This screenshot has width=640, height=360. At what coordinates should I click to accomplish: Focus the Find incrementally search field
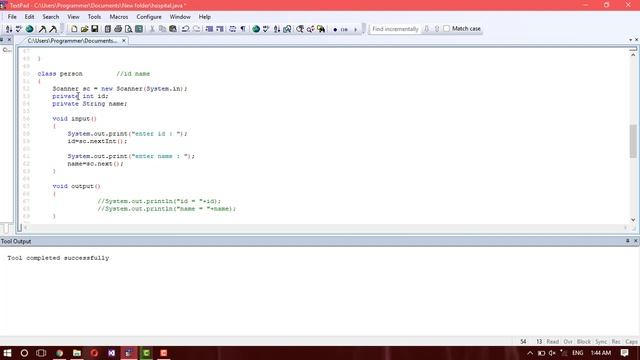tap(395, 29)
